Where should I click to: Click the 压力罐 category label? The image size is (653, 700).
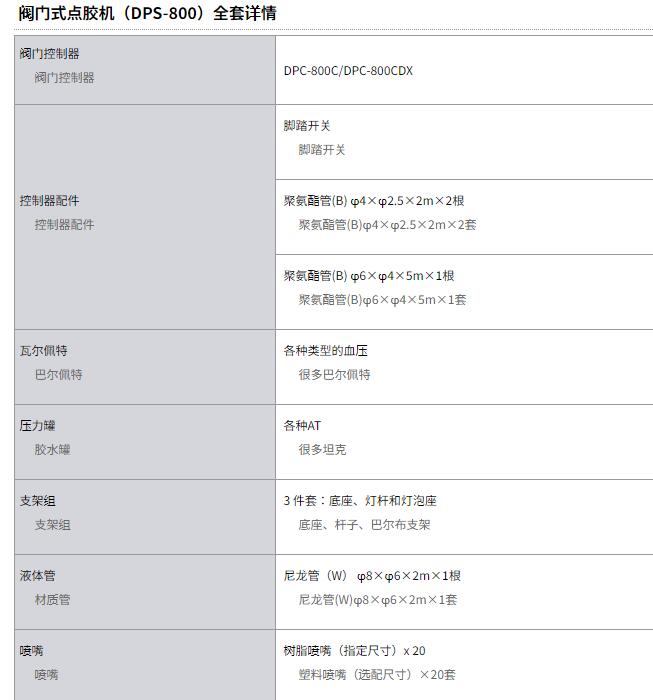pos(37,426)
